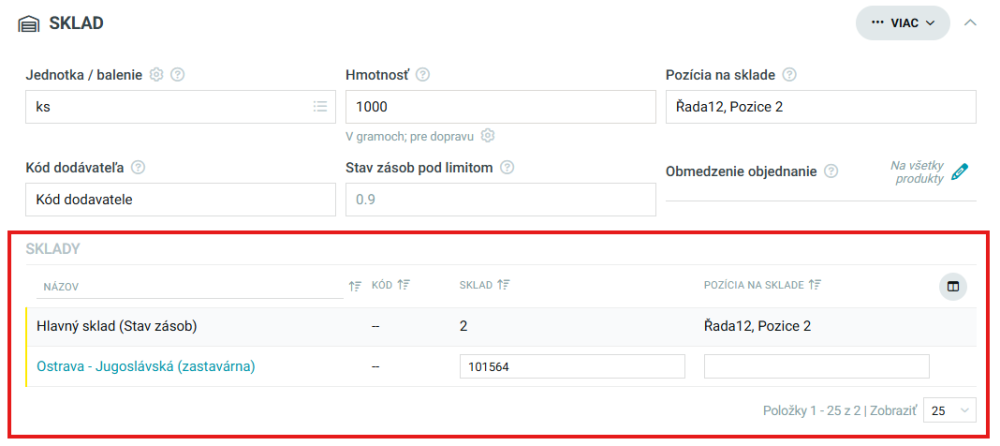Viewport: 1000px width, 446px height.
Task: Click gear icon after 'V gramoch; pre dopravu'
Action: coord(488,136)
